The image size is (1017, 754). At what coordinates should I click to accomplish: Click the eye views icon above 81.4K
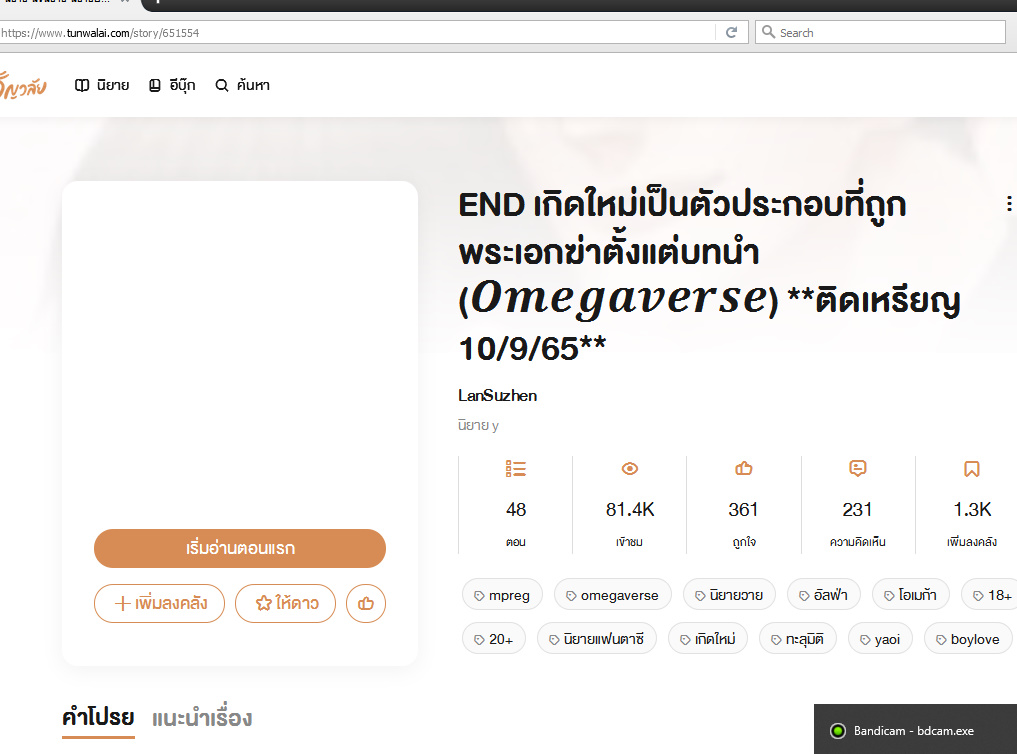[x=630, y=468]
